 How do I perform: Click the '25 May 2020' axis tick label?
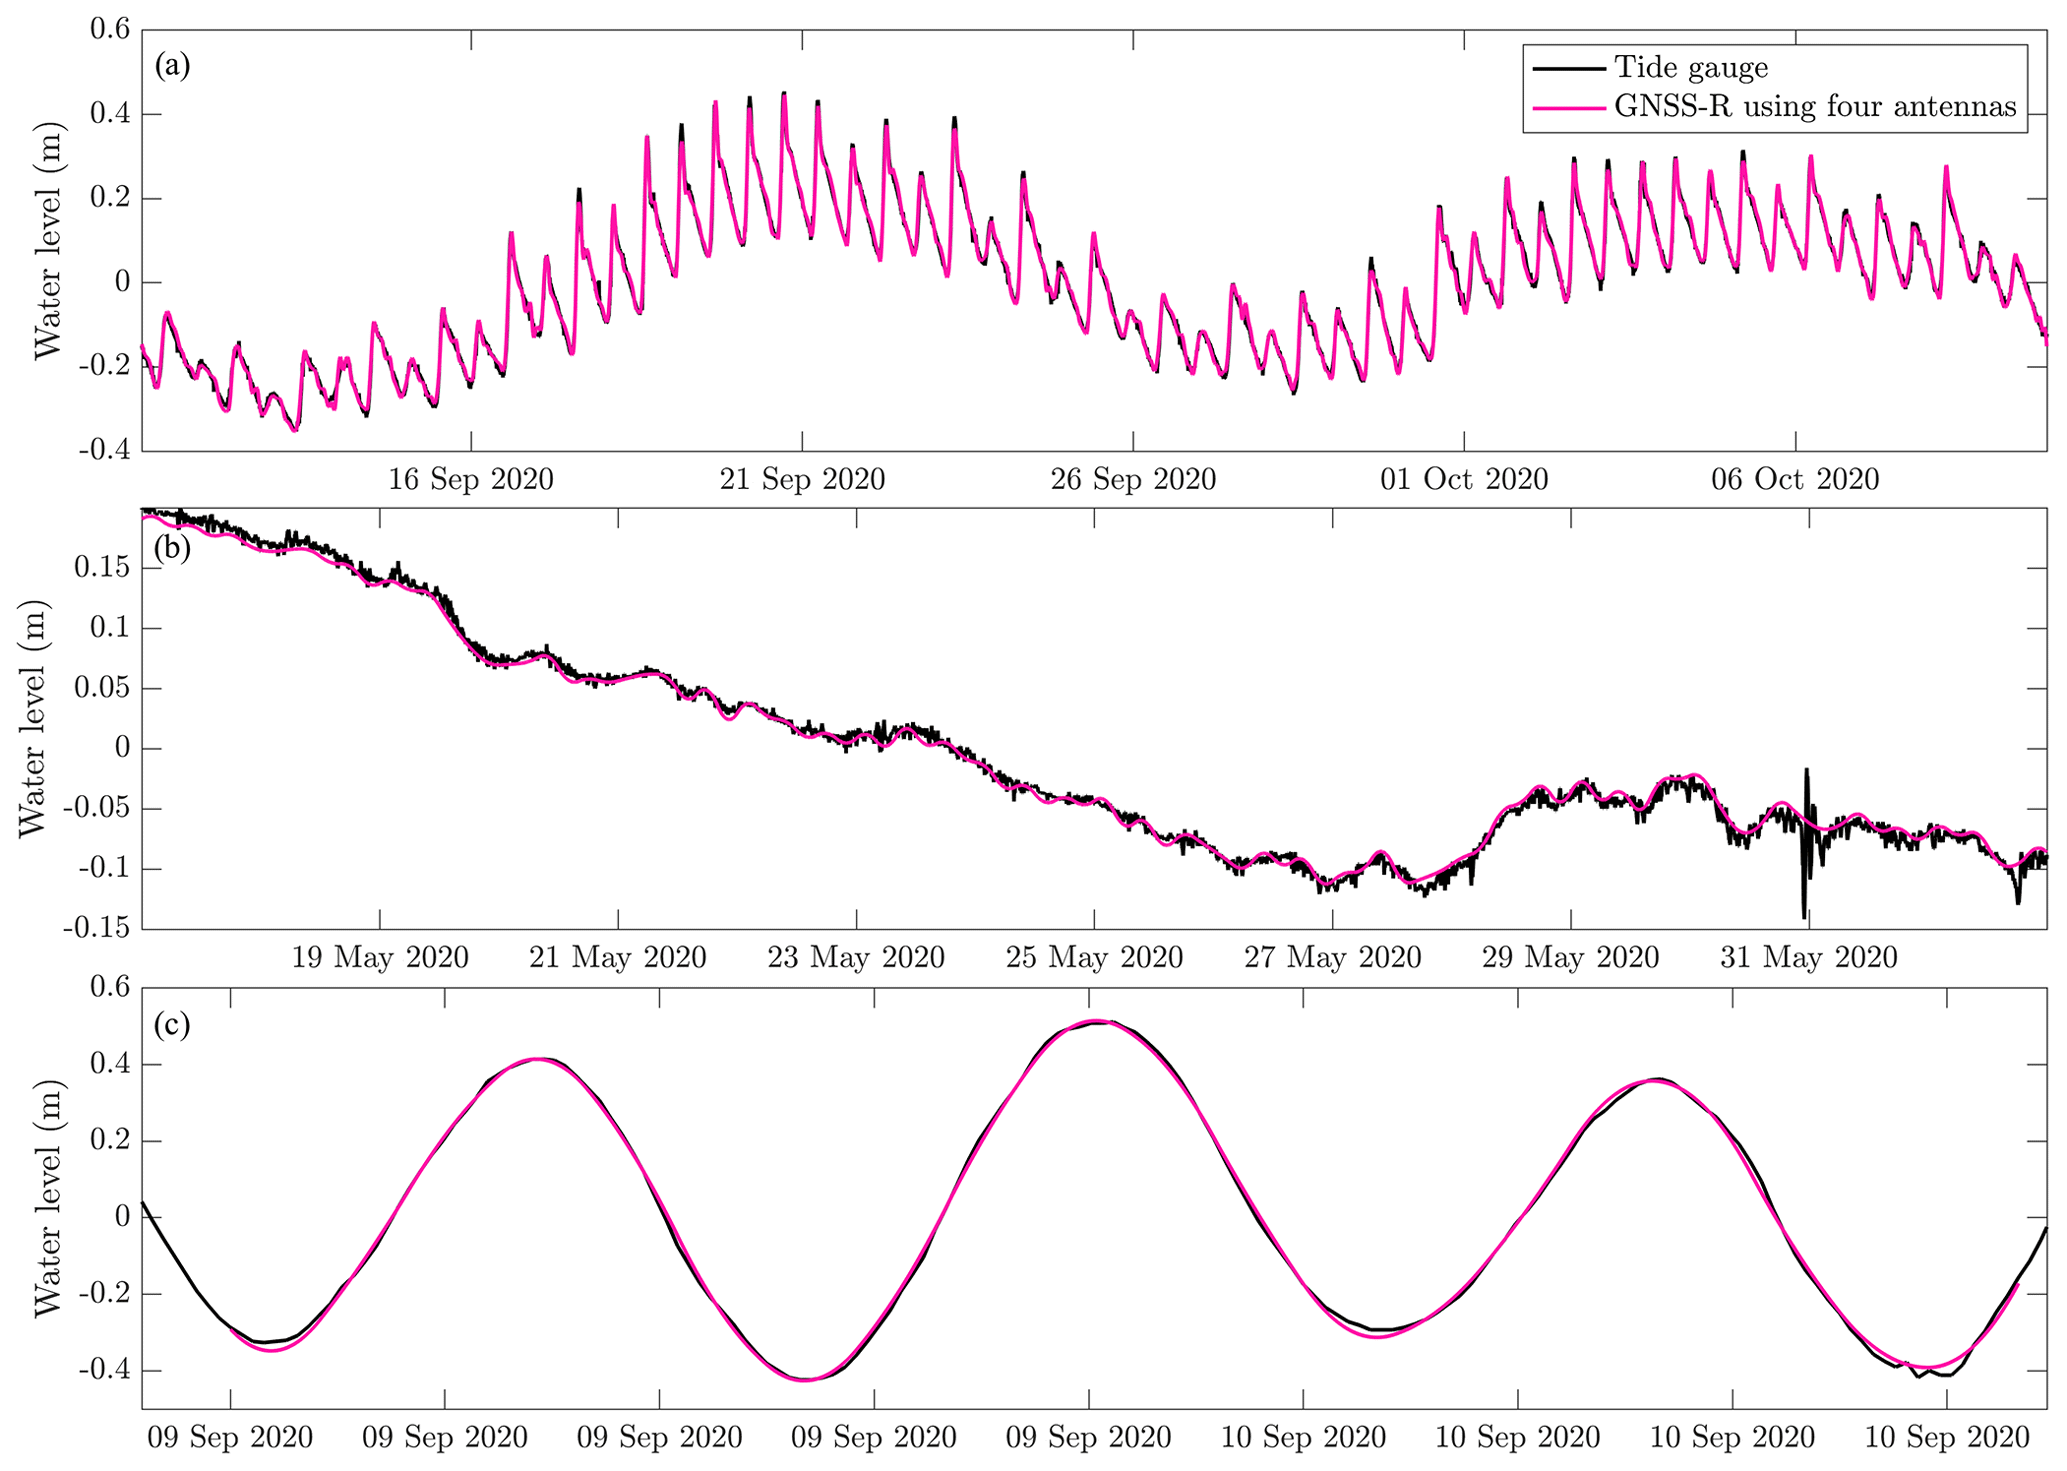click(x=1094, y=958)
